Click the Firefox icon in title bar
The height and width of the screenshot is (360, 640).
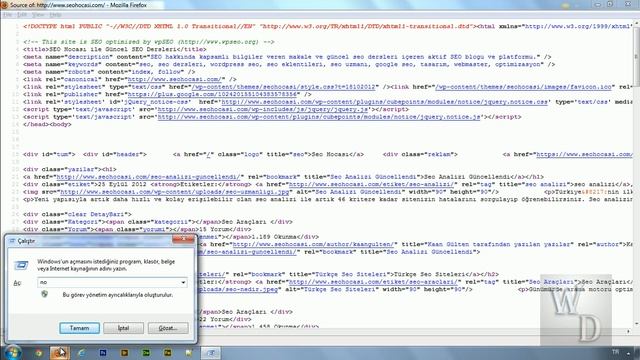4,5
